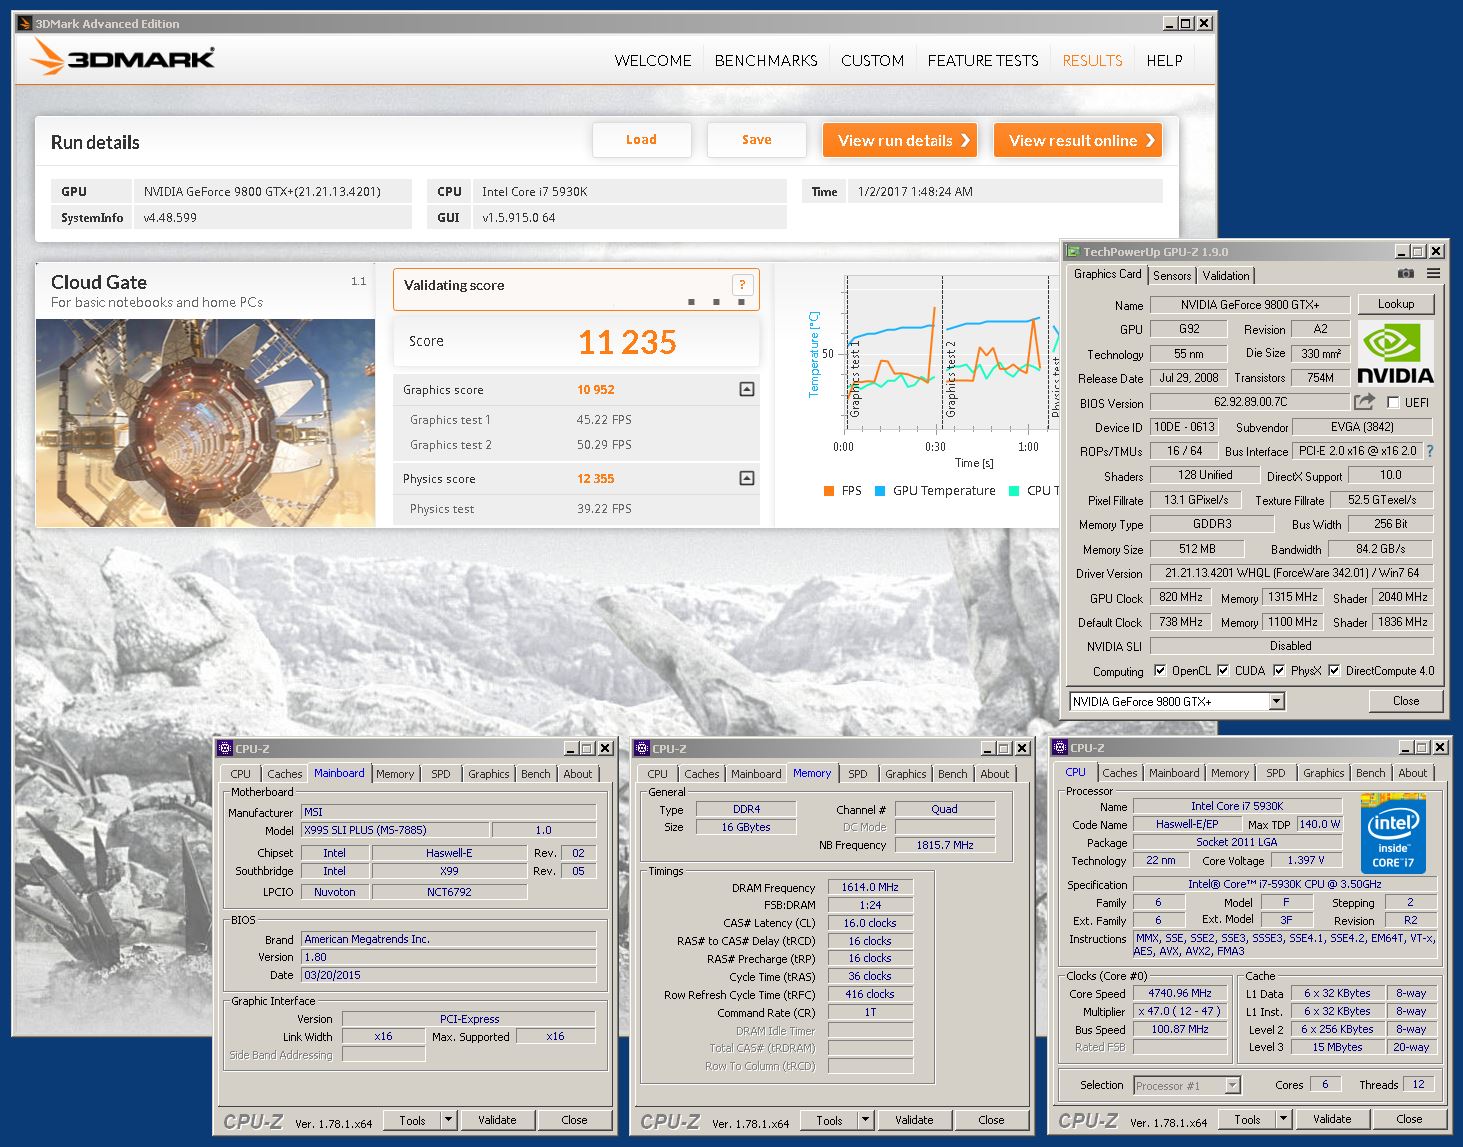Click the CPU-Z CPU window title icon
Image resolution: width=1463 pixels, height=1147 pixels.
coord(1060,747)
